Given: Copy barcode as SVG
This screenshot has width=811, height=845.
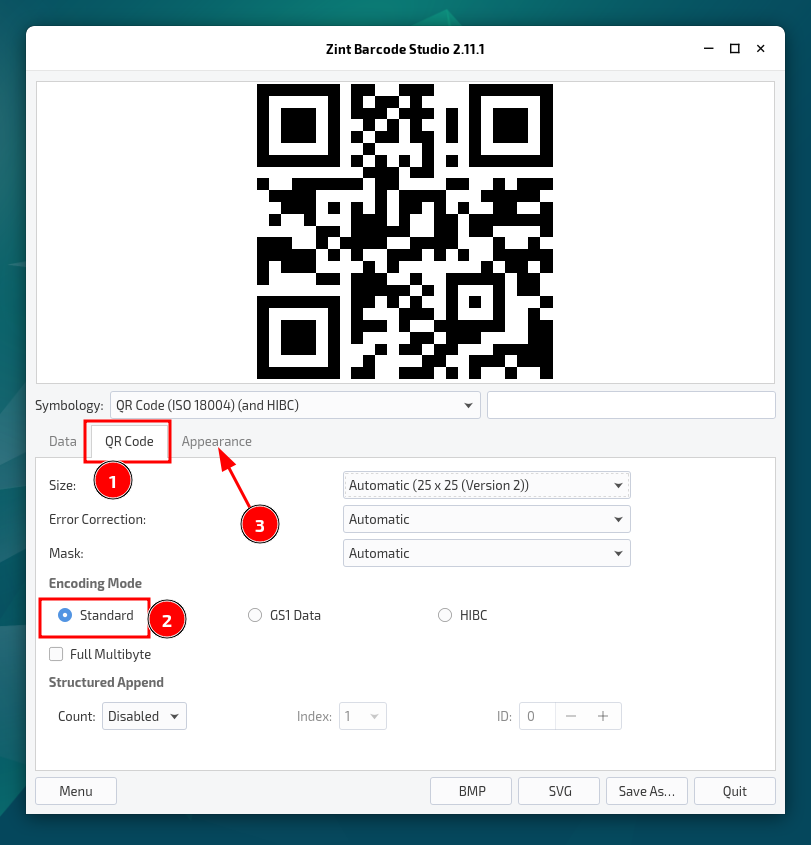Looking at the screenshot, I should point(559,791).
